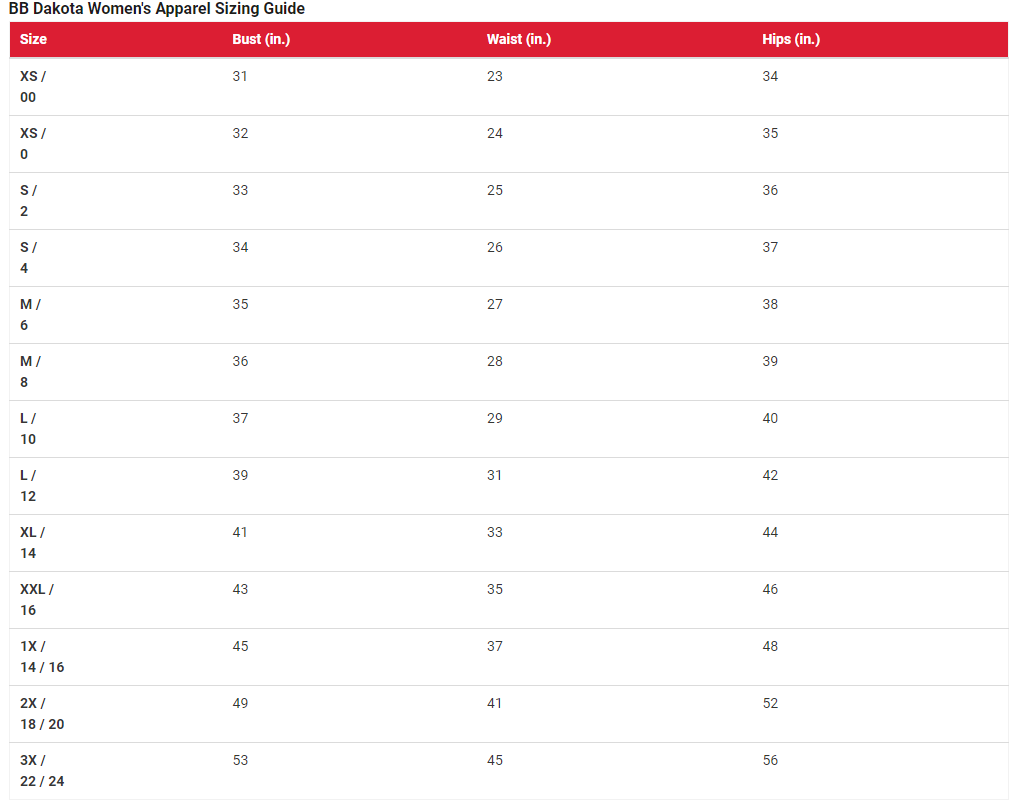Click bust value 49 in 2X row
Image resolution: width=1026 pixels, height=808 pixels.
[x=240, y=703]
